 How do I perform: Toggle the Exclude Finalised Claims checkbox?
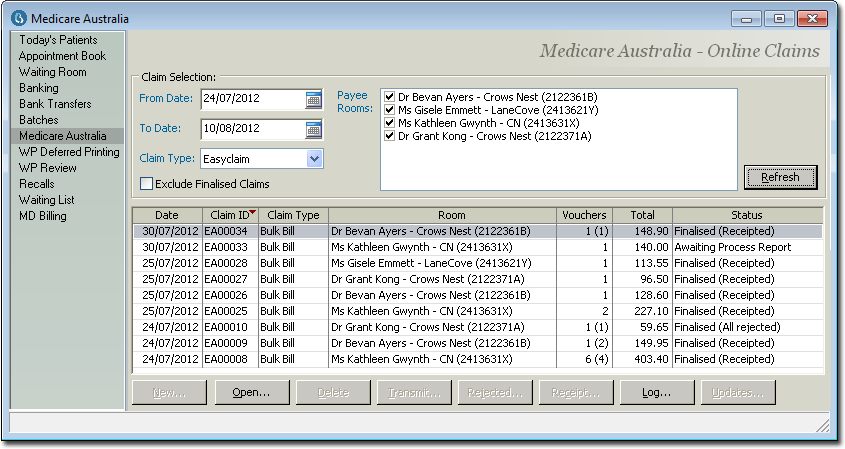point(147,184)
